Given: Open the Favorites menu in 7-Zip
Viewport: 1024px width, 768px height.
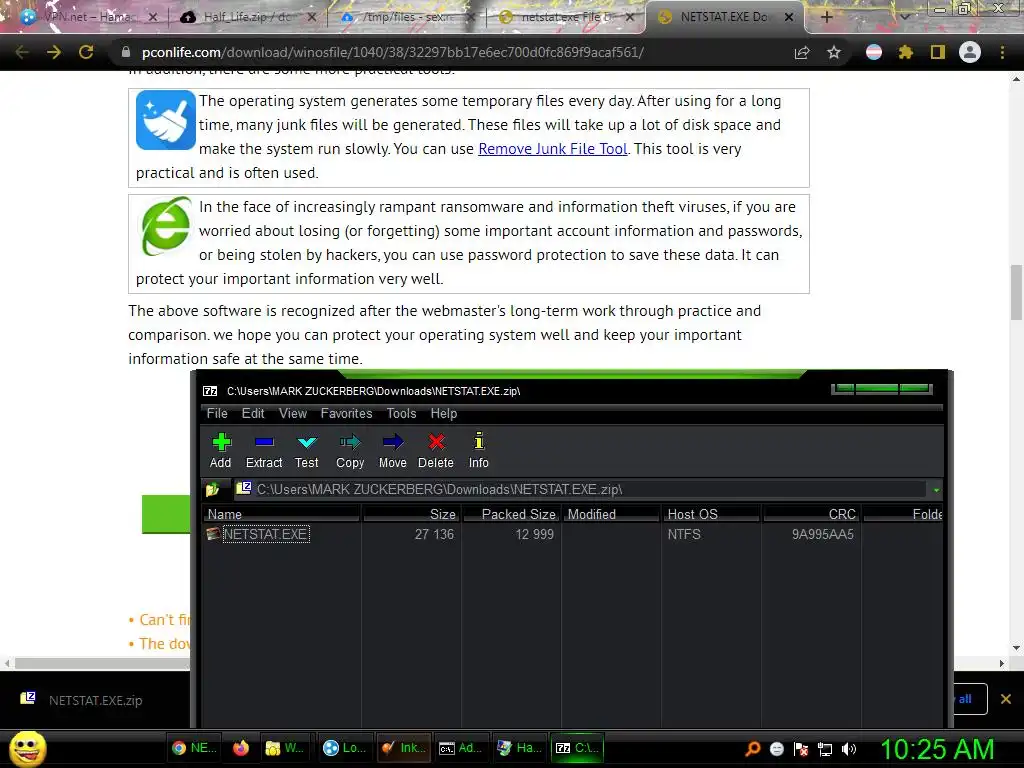Looking at the screenshot, I should pos(346,413).
